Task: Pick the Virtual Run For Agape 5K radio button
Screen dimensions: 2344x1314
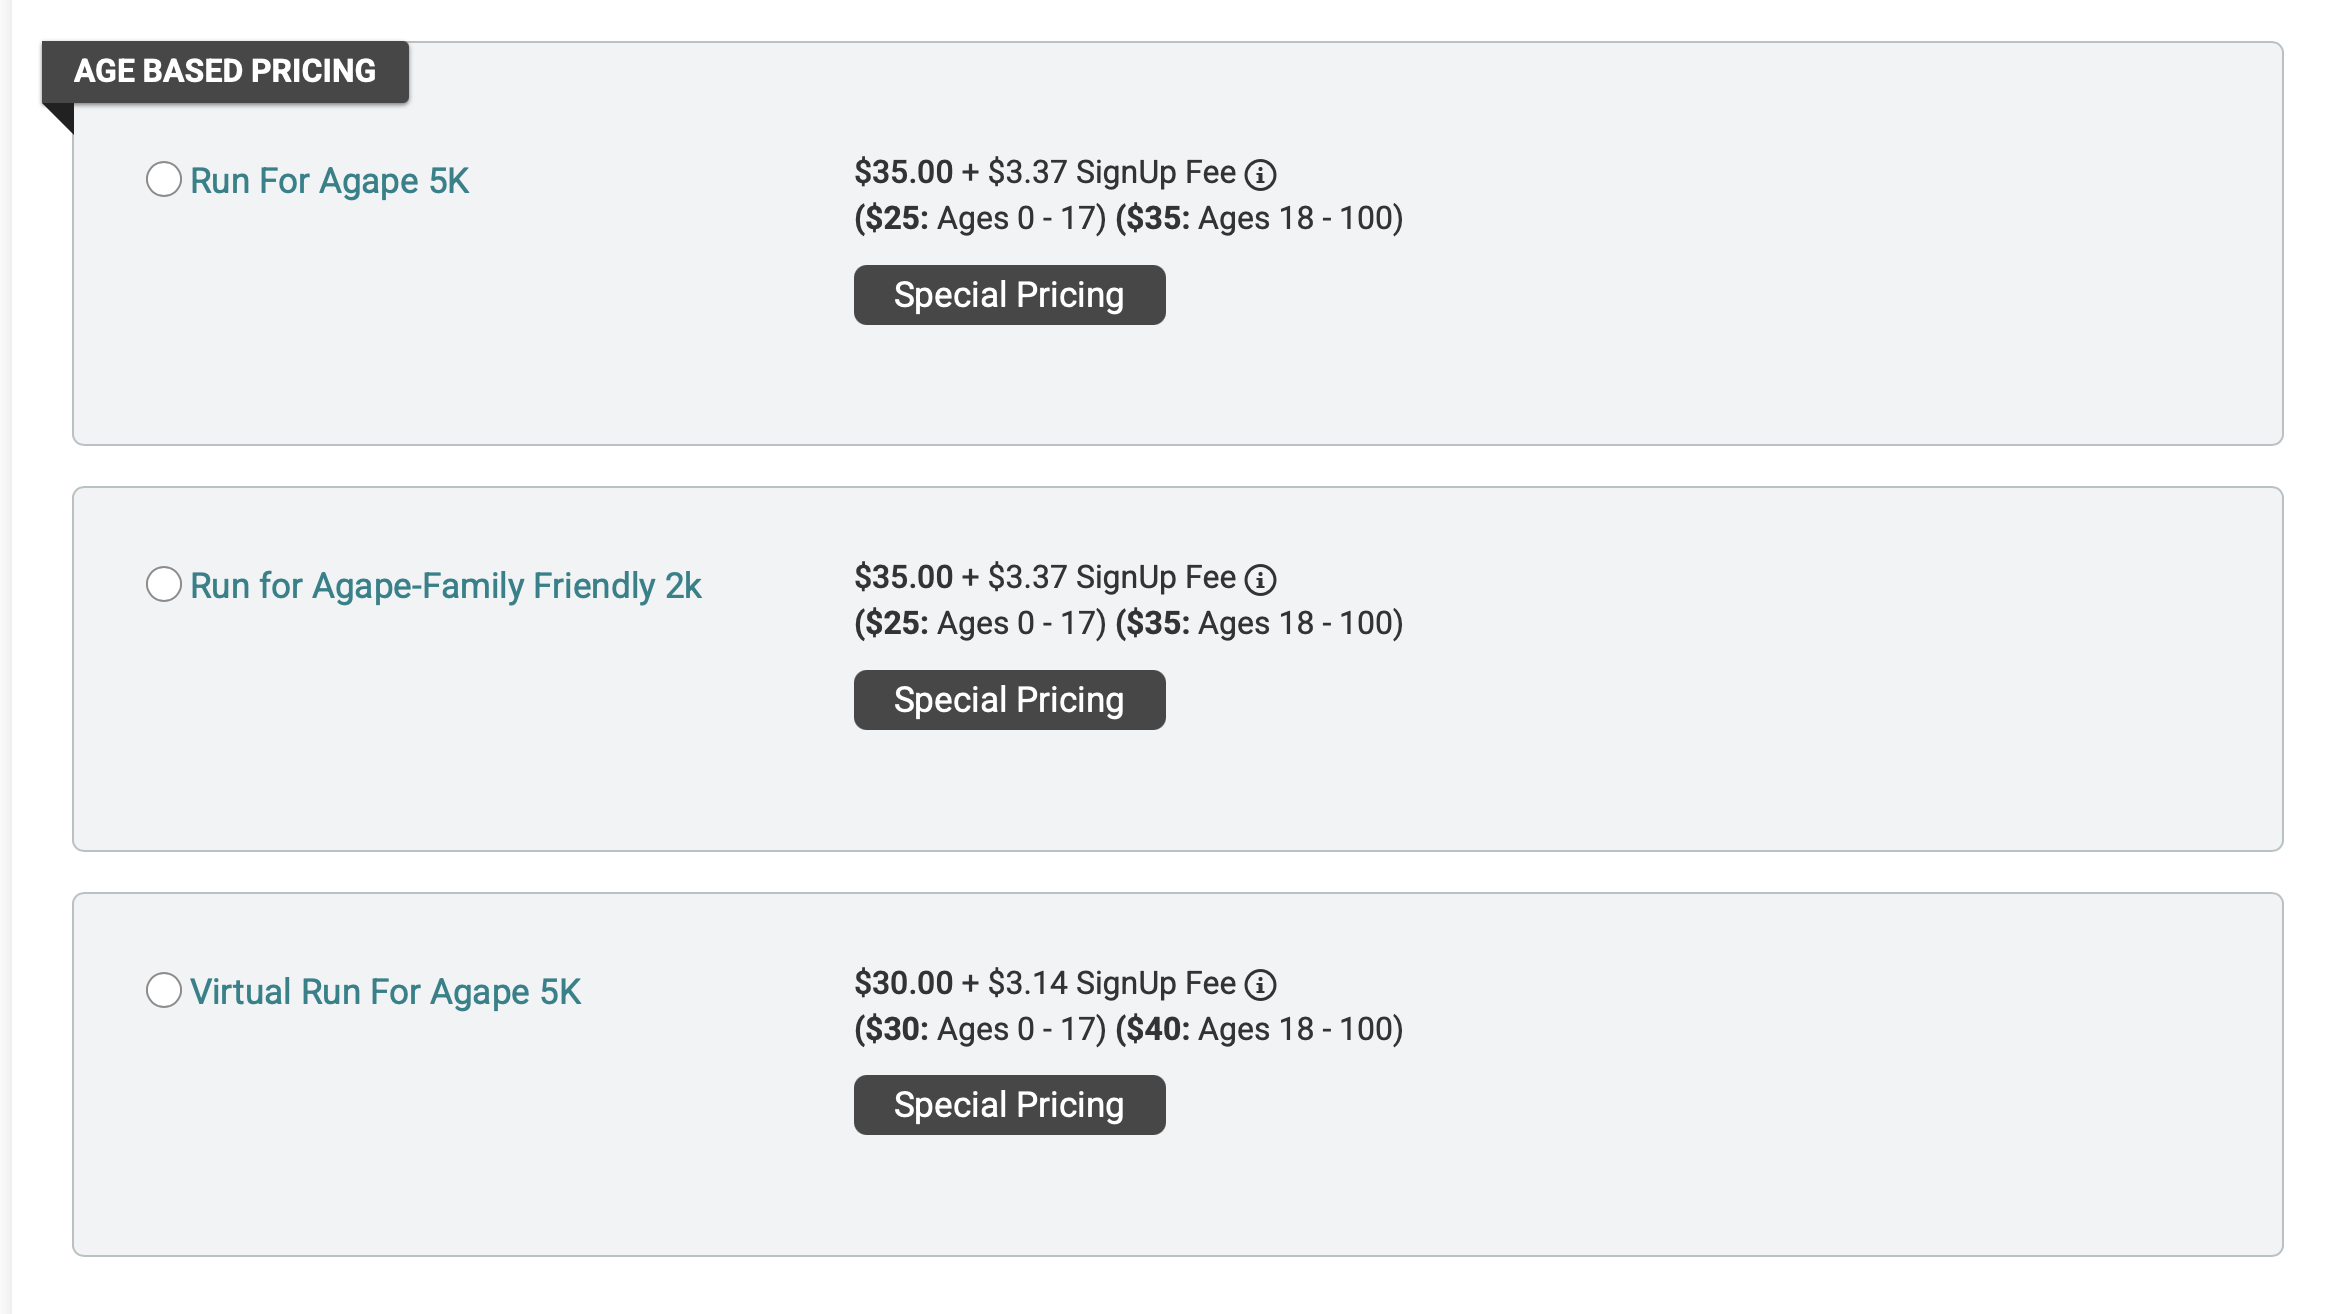Action: point(164,991)
